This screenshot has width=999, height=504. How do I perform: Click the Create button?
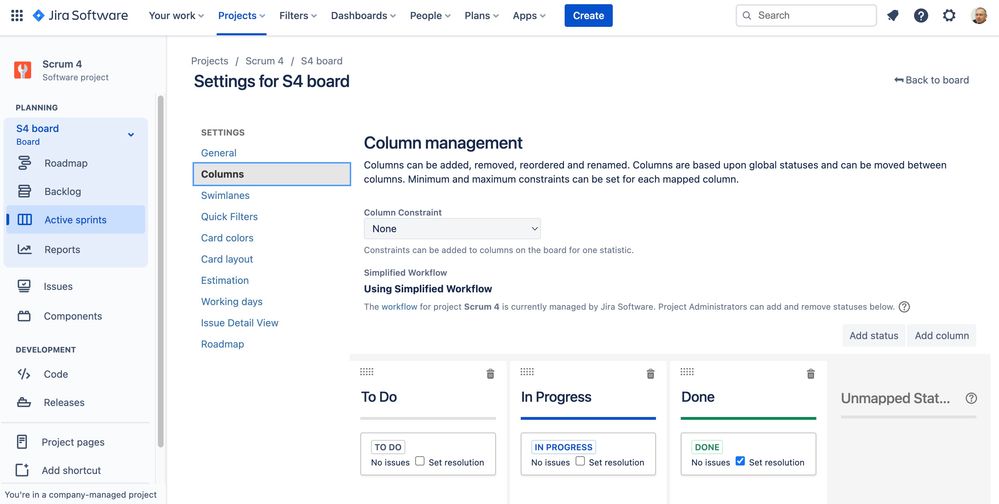pos(588,15)
